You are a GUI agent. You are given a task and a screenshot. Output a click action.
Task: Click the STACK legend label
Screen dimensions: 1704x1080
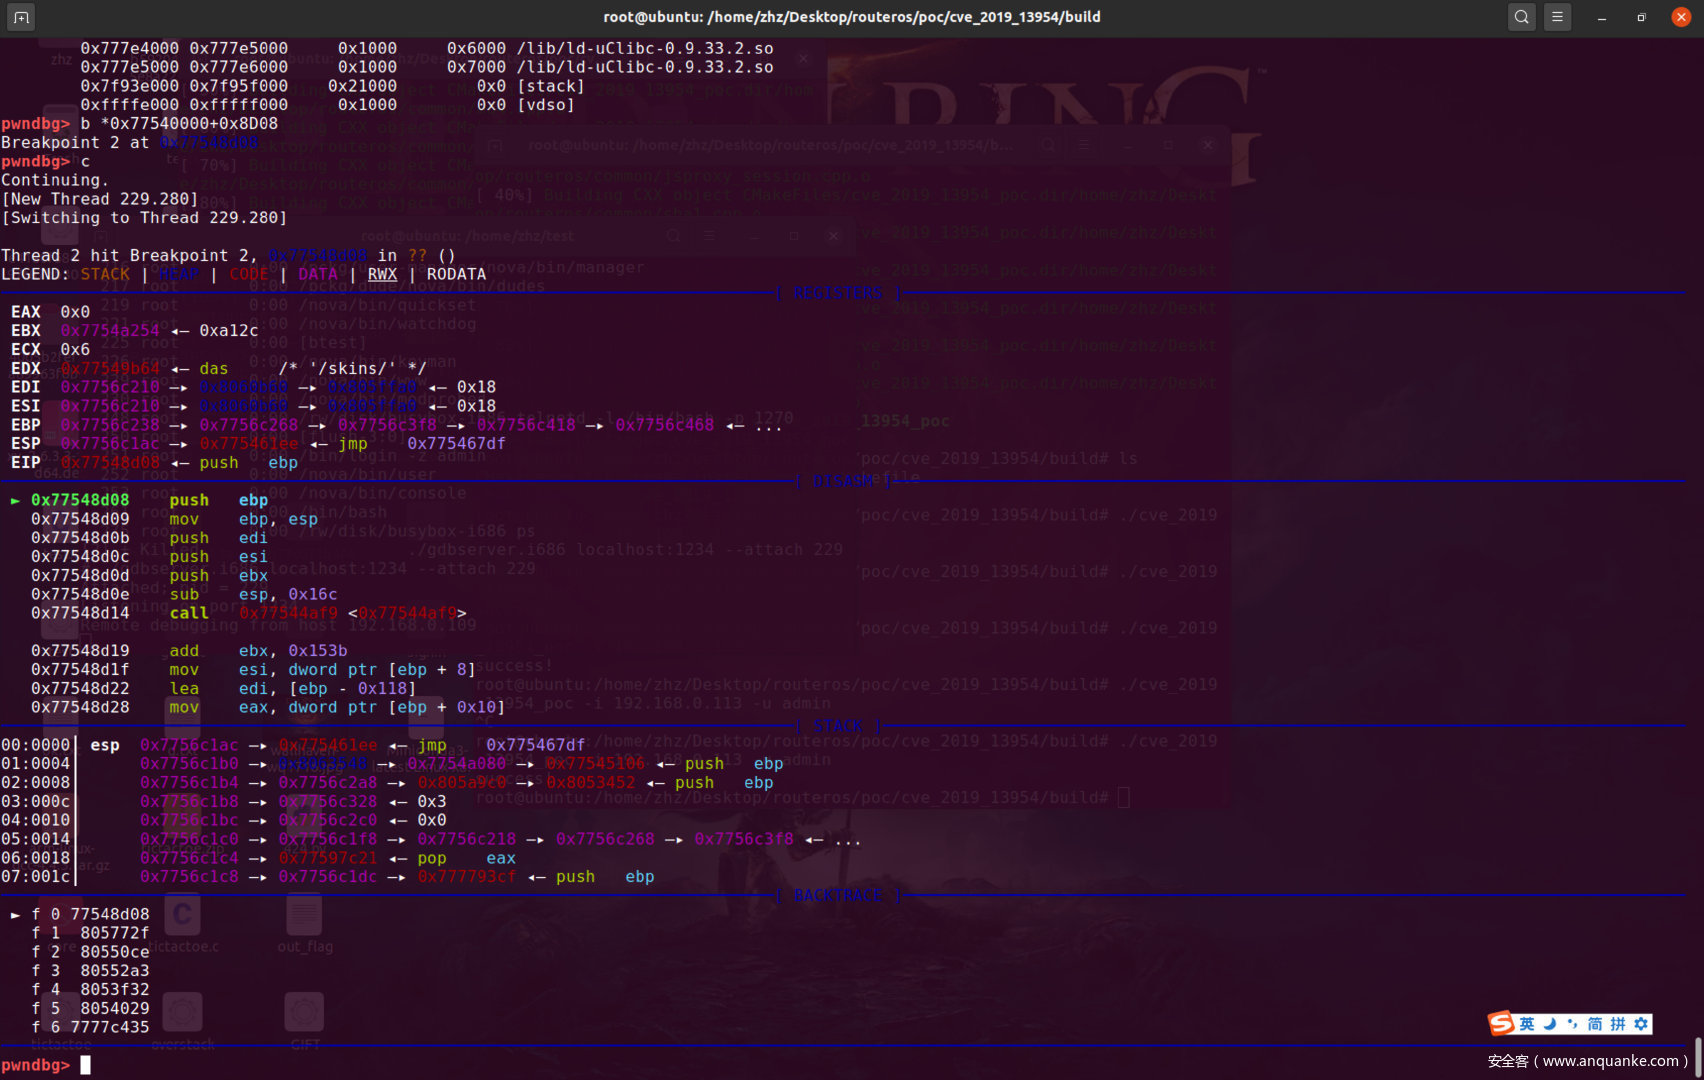point(105,274)
